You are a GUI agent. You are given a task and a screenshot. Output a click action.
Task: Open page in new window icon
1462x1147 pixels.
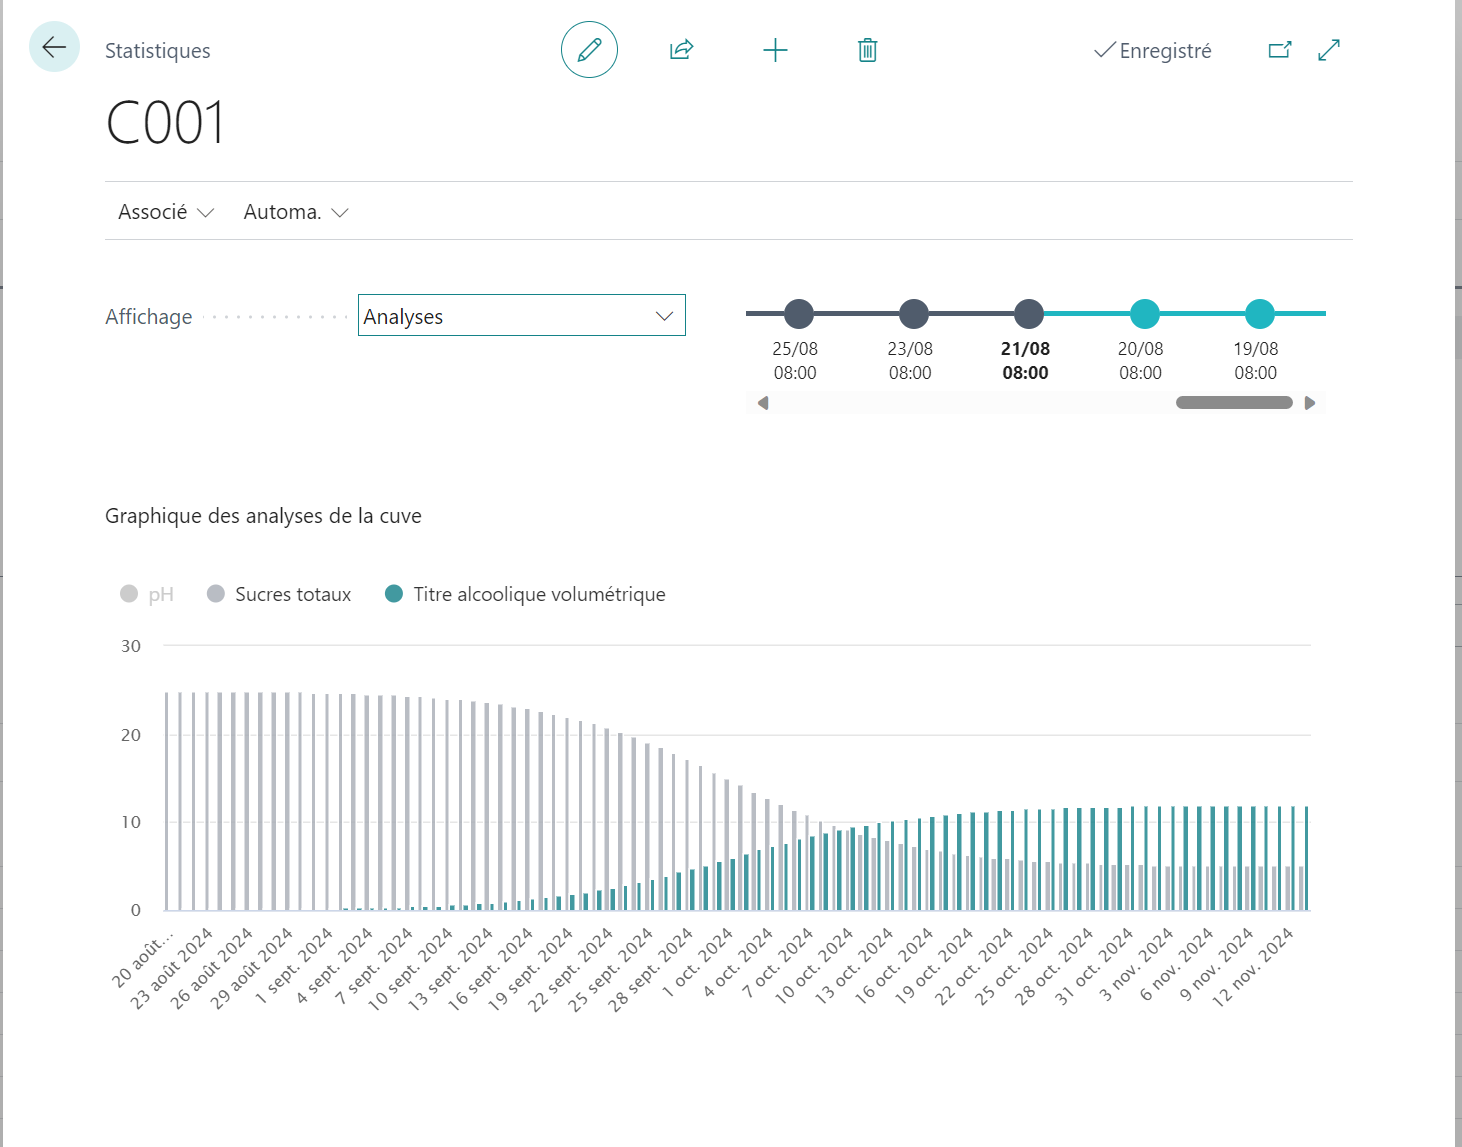[x=1280, y=50]
